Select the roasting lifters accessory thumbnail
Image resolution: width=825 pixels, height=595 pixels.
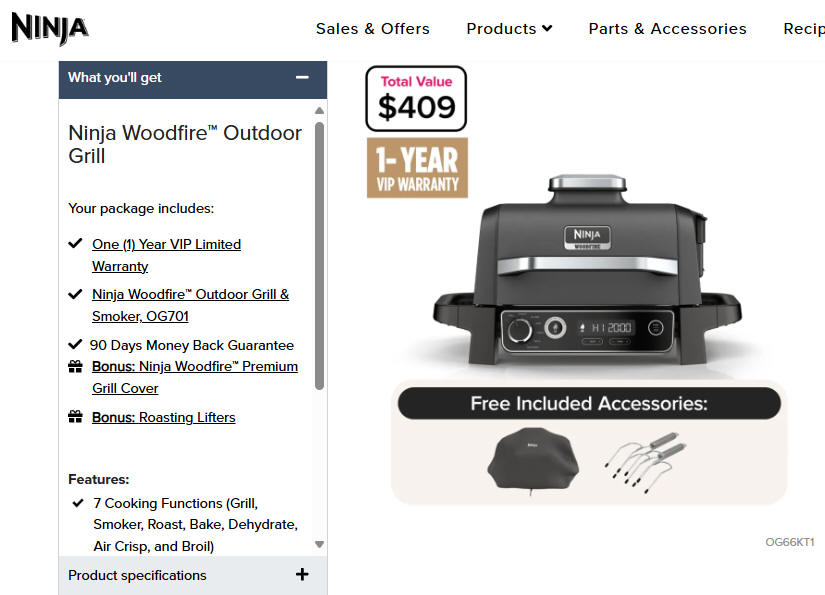coord(645,462)
